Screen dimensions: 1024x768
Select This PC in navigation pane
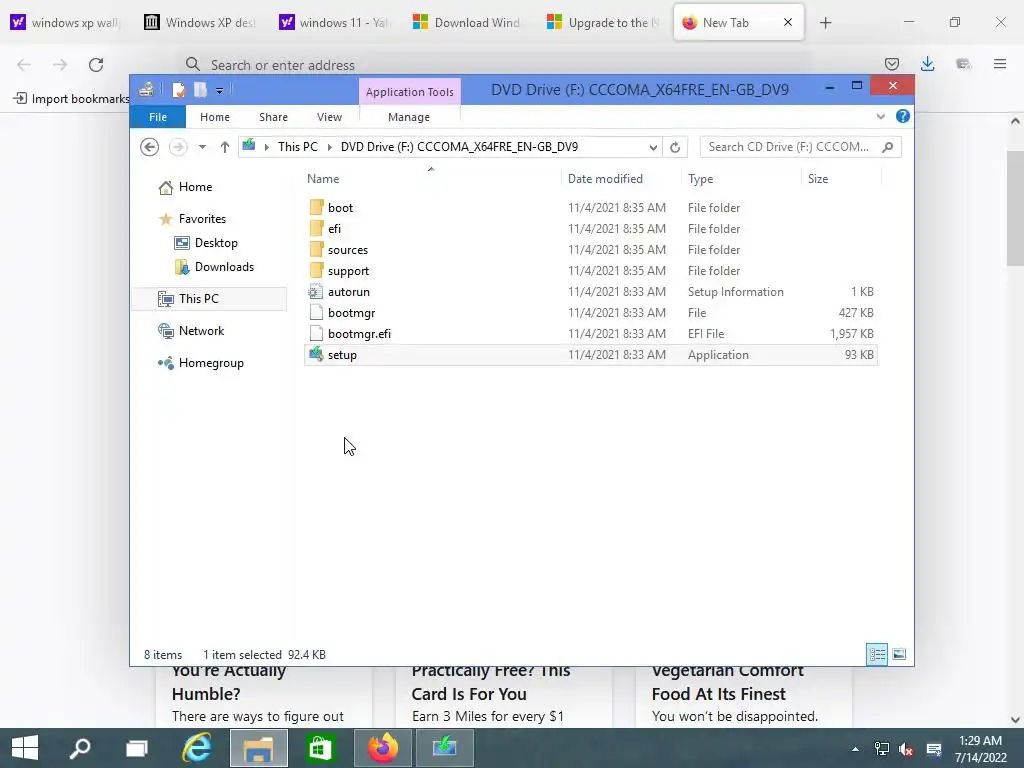pyautogui.click(x=199, y=298)
